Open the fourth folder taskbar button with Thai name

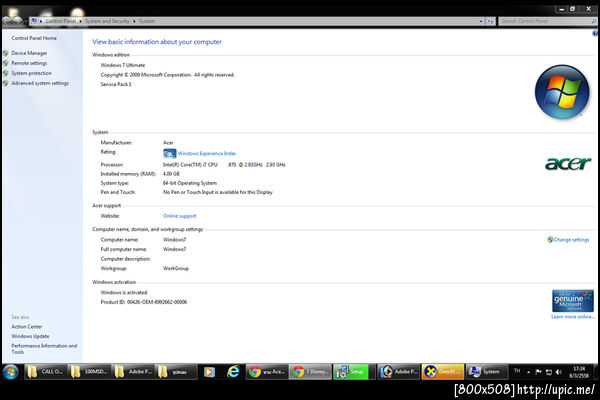point(176,372)
